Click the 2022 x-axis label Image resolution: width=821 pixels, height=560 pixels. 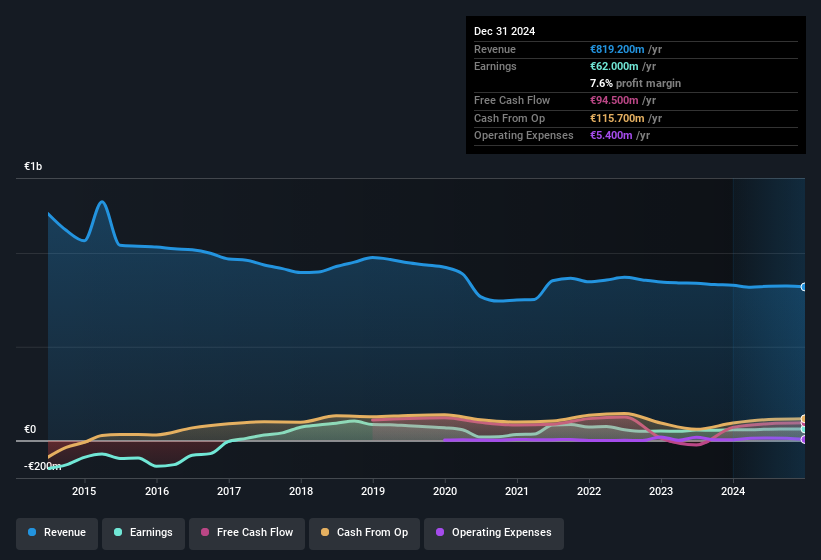coord(589,491)
